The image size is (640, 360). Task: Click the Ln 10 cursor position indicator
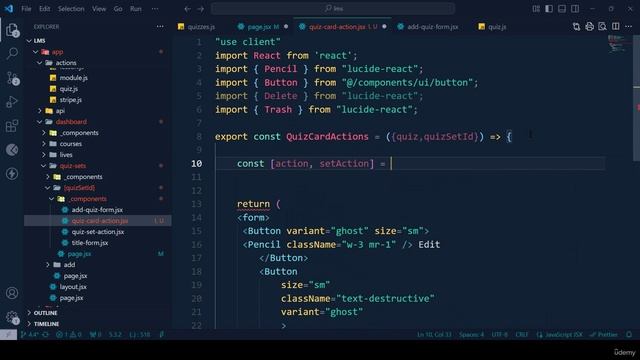click(434, 334)
